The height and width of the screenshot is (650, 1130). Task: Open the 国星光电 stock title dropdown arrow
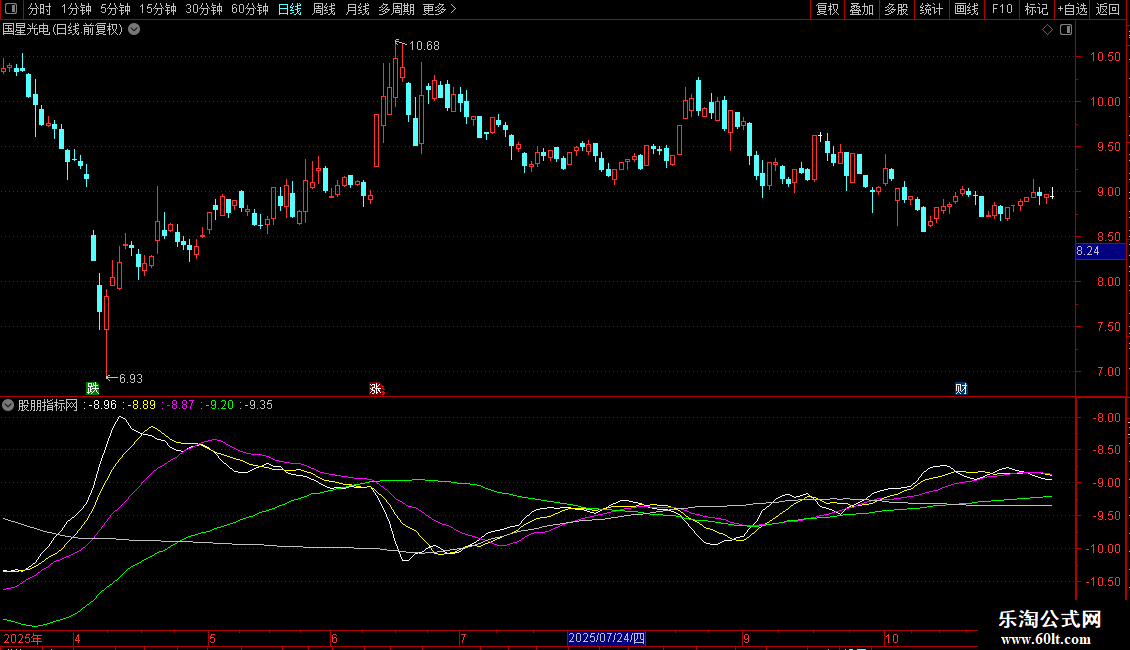[134, 30]
